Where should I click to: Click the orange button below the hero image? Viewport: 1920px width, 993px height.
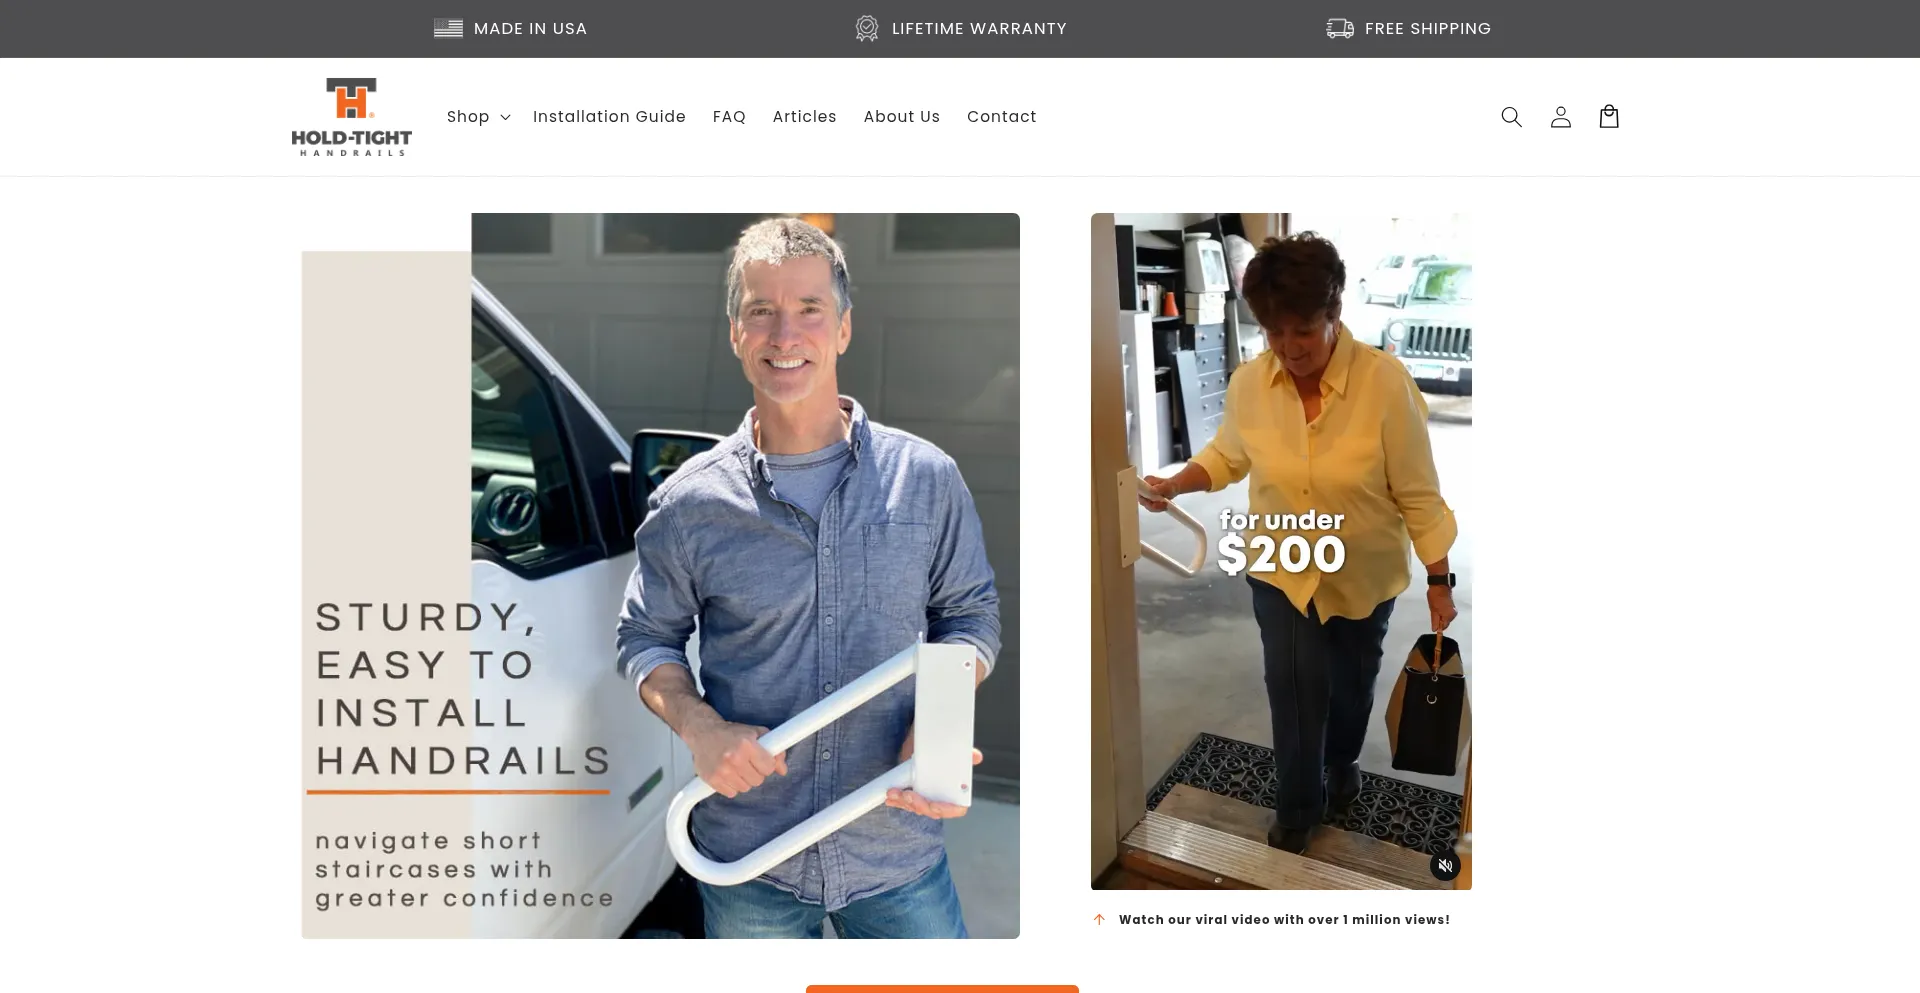(x=942, y=988)
